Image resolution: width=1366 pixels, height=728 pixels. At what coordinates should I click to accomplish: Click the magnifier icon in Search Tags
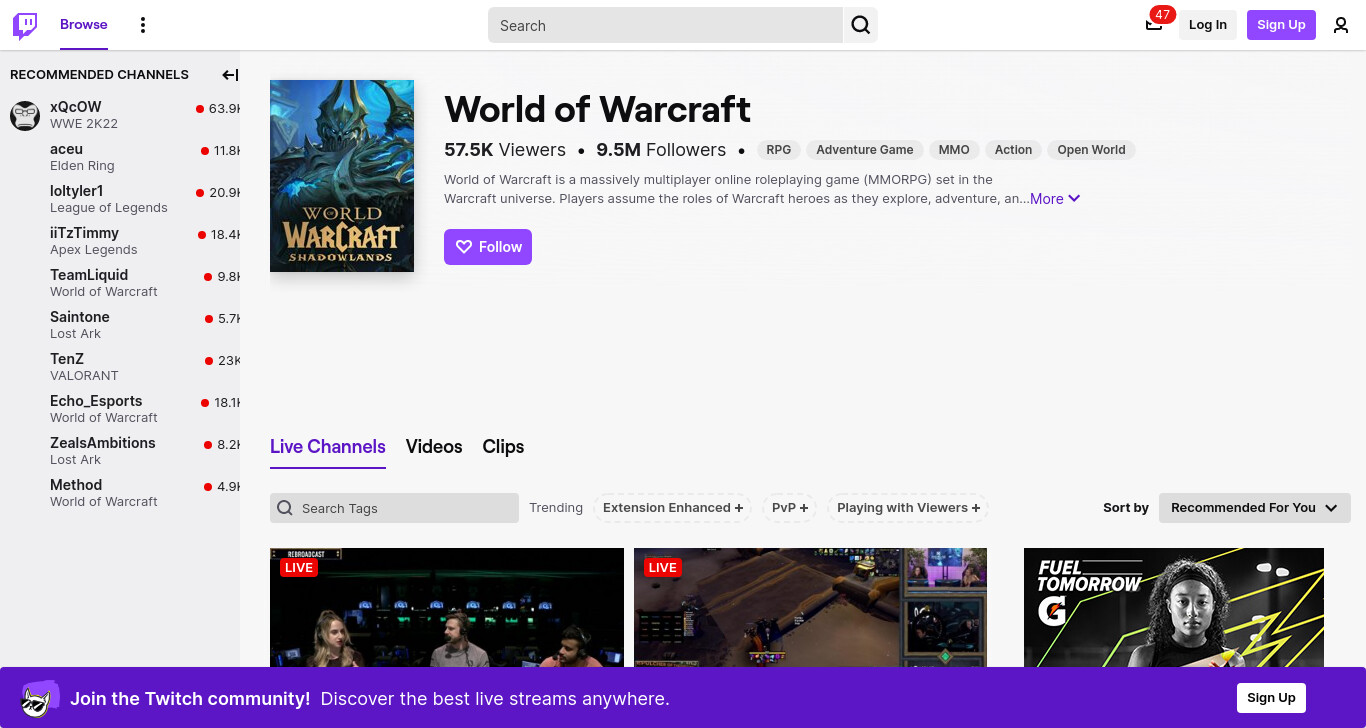point(285,508)
